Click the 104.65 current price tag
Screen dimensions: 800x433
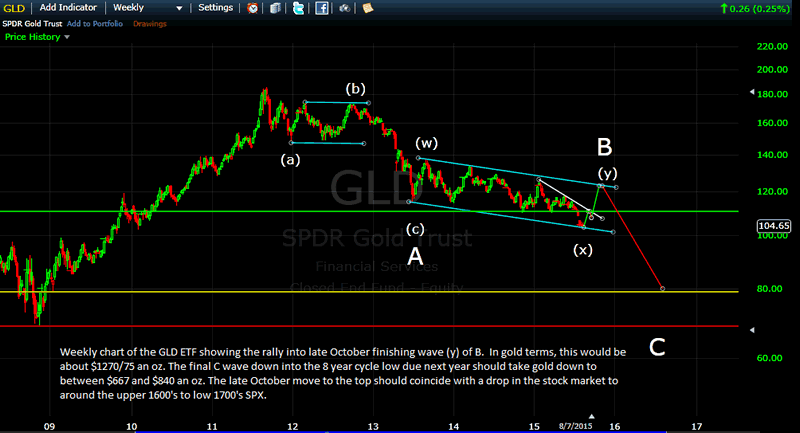774,226
